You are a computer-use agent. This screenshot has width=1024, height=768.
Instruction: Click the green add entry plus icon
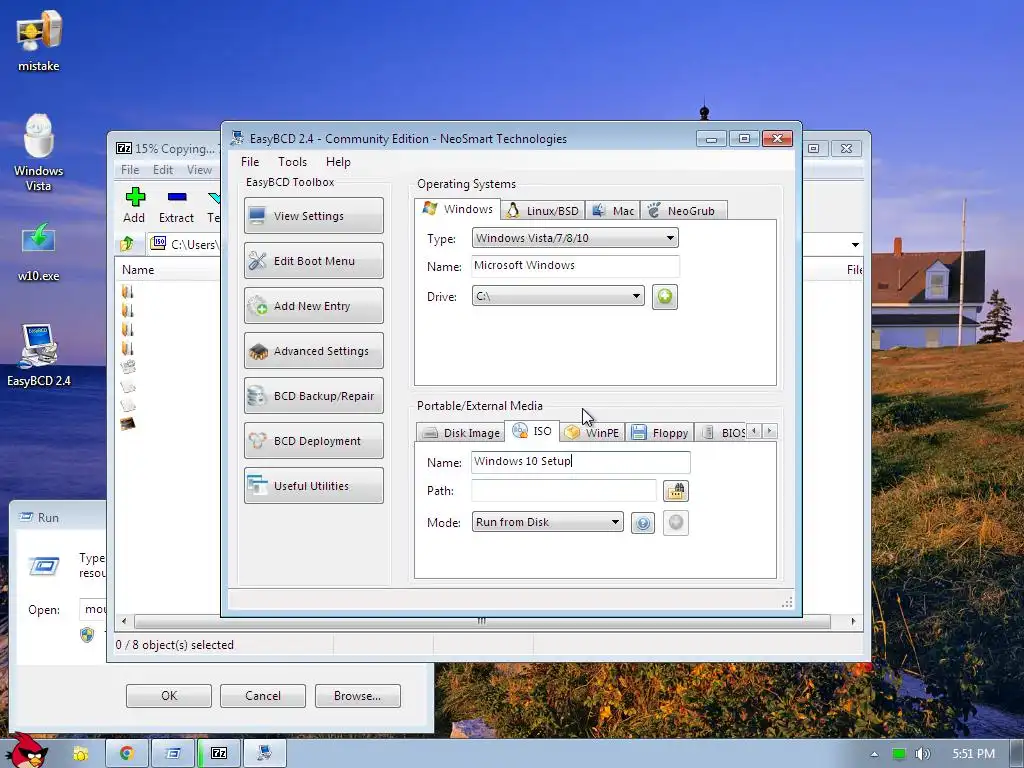pos(664,296)
